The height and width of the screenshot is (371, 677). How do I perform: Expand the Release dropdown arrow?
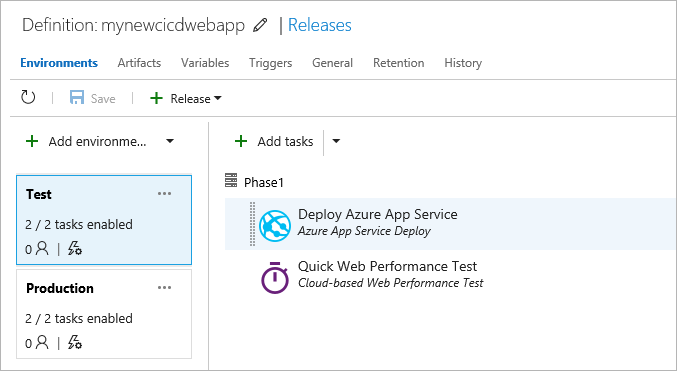pyautogui.click(x=218, y=98)
